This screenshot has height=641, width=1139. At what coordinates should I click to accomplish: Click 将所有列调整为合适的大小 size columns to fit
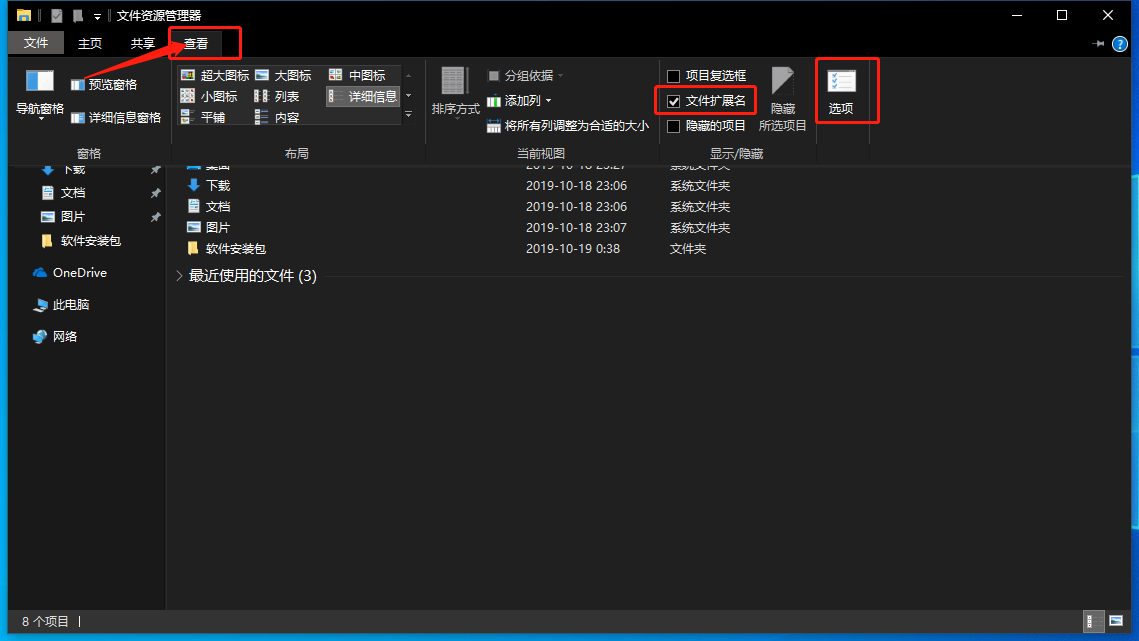point(568,126)
